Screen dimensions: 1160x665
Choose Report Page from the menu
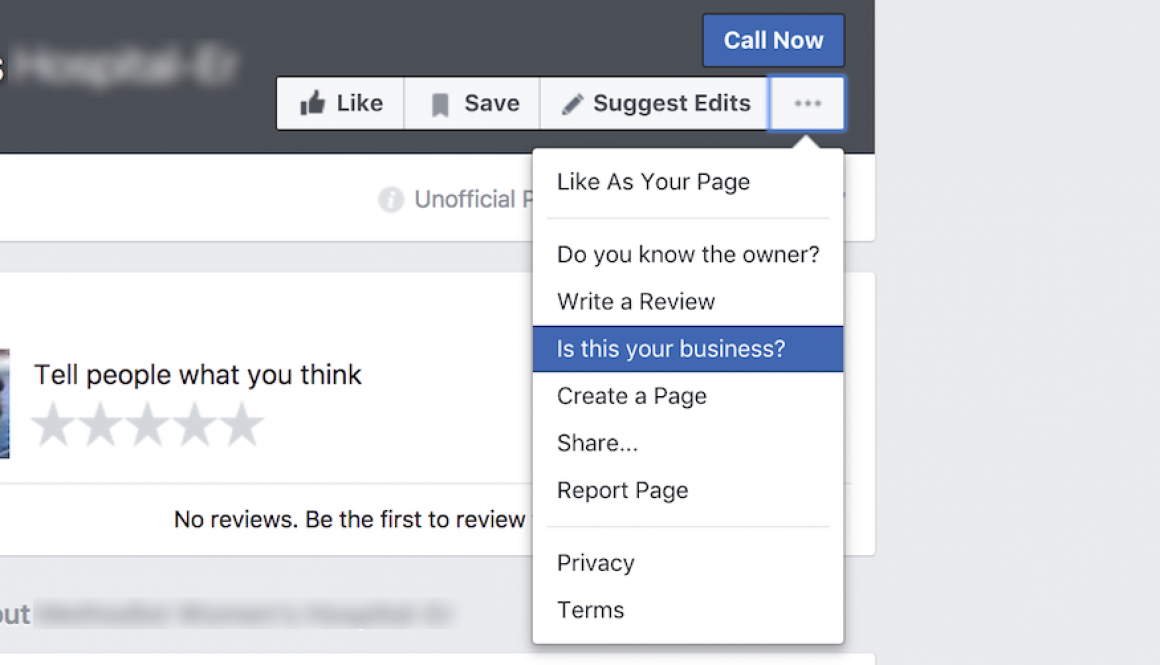pos(687,490)
